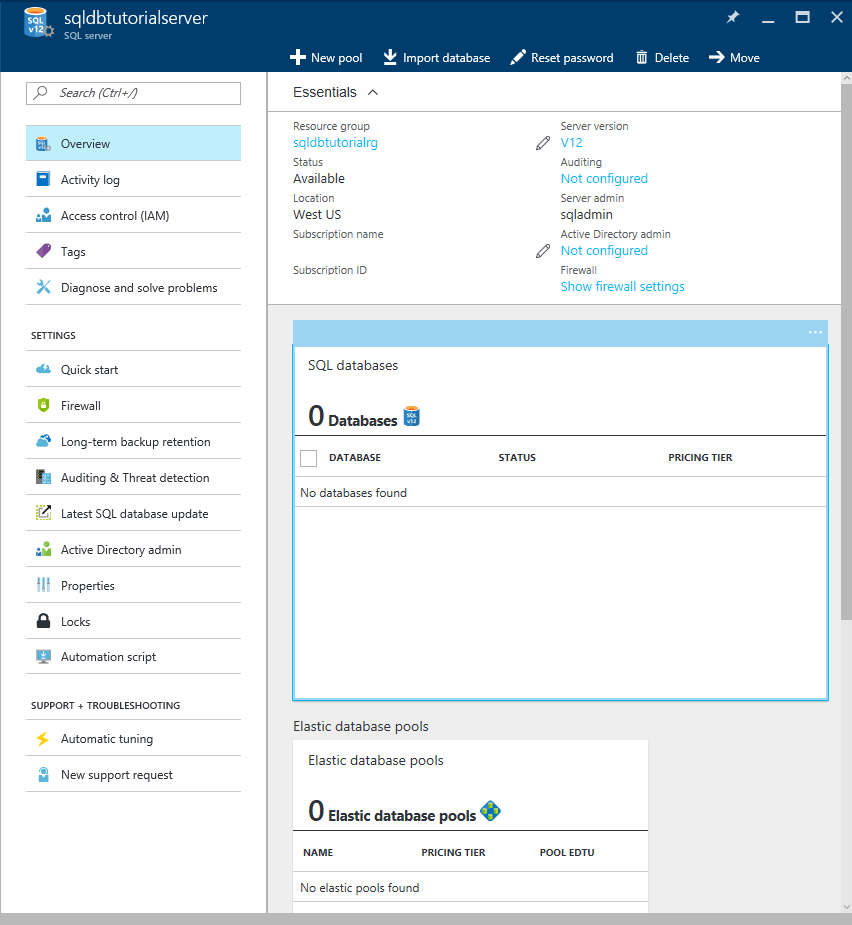
Task: Click the STATUS column header
Action: 517,458
